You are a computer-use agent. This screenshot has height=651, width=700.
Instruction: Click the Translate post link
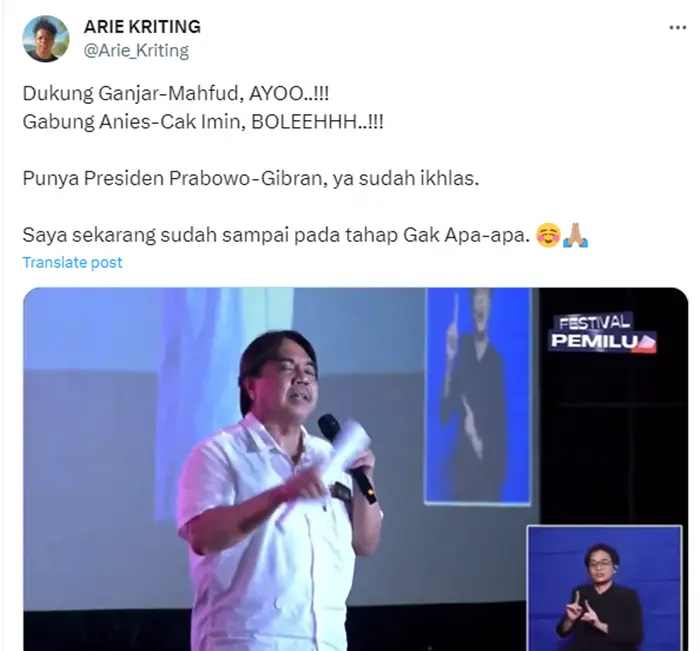[72, 263]
